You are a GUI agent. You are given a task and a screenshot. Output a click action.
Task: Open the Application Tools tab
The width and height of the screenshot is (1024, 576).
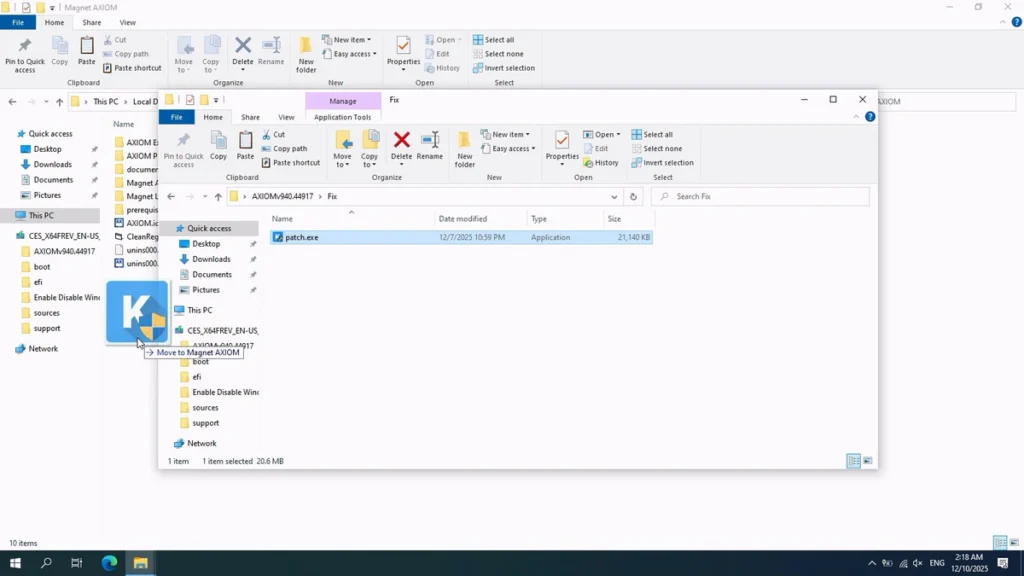342,117
